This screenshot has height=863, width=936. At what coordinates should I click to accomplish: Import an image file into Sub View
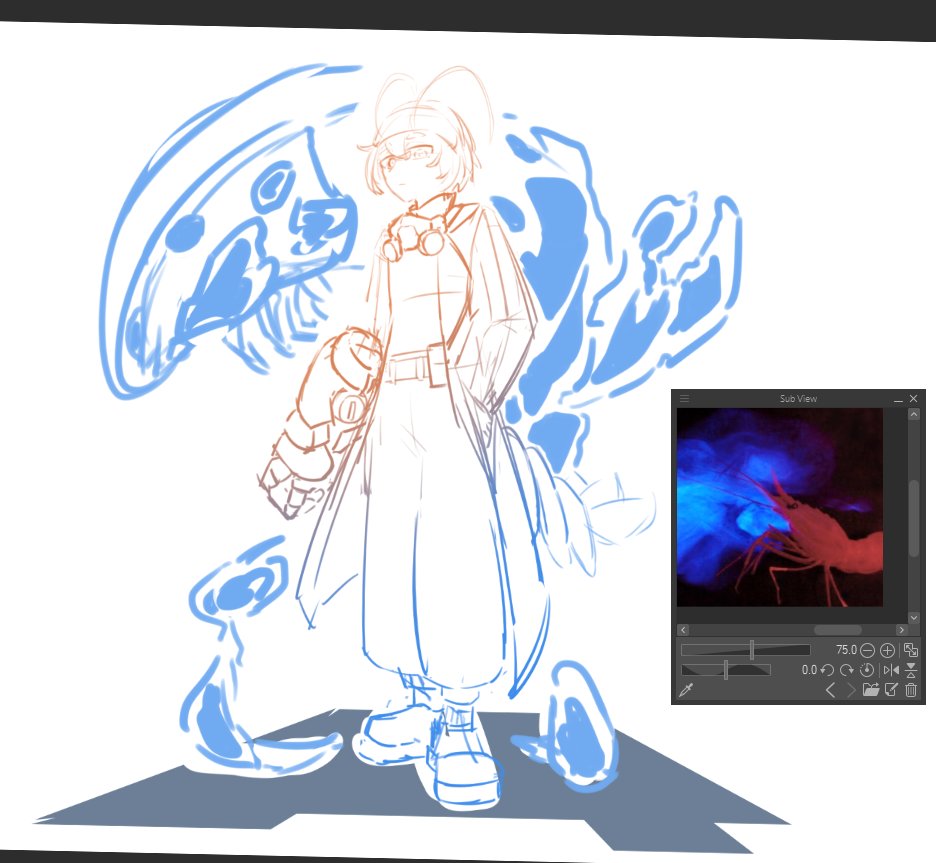(x=871, y=690)
